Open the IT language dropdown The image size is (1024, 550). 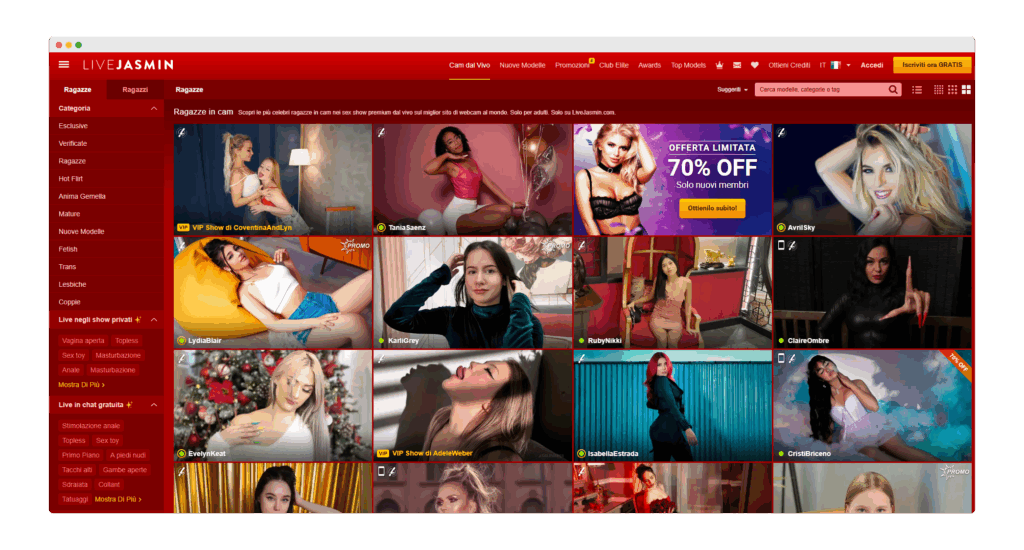[x=834, y=65]
